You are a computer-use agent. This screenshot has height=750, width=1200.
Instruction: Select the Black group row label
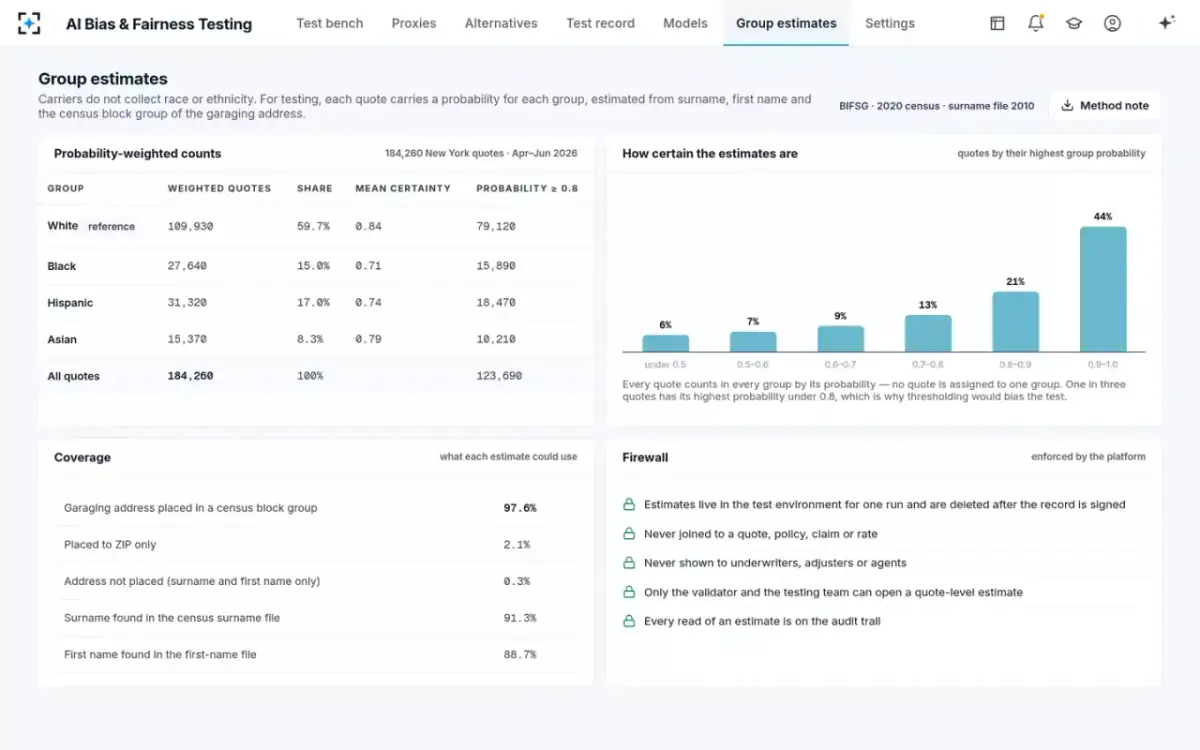point(62,266)
